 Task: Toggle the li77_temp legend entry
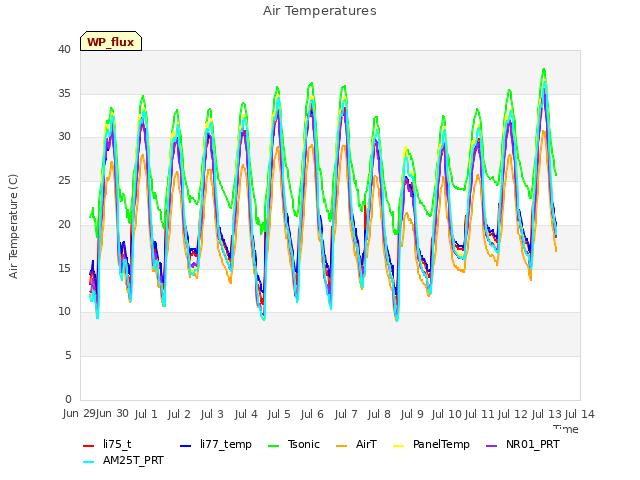point(216,444)
